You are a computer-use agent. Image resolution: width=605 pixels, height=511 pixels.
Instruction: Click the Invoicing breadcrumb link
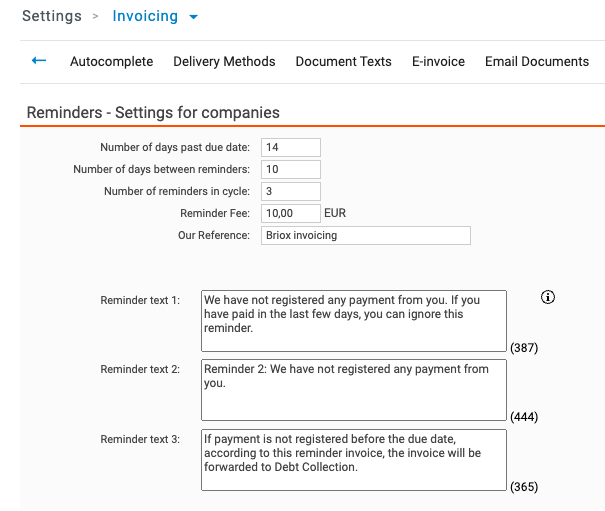145,17
